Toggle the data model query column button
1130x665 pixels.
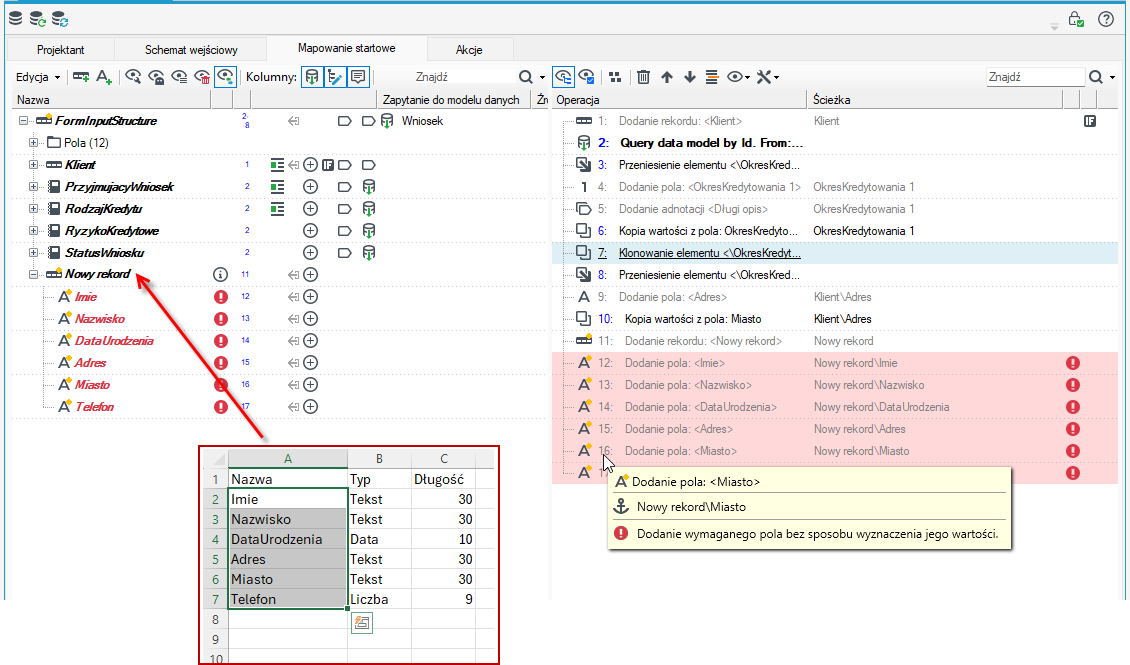click(x=312, y=77)
